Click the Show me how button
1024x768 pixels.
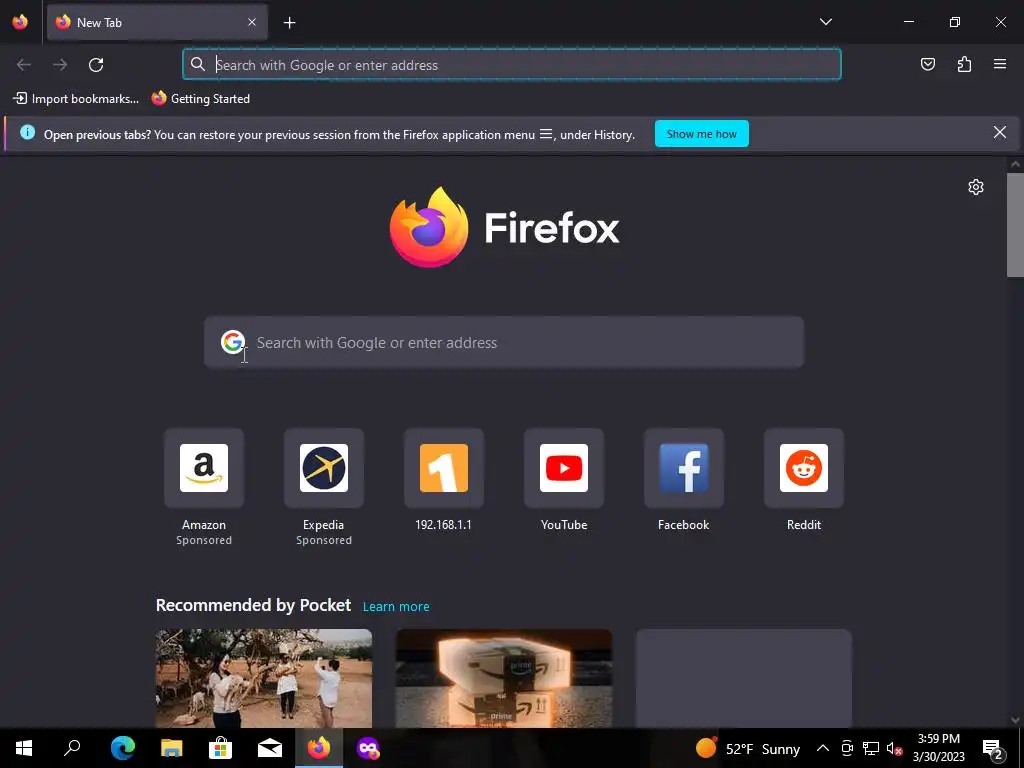coord(701,134)
